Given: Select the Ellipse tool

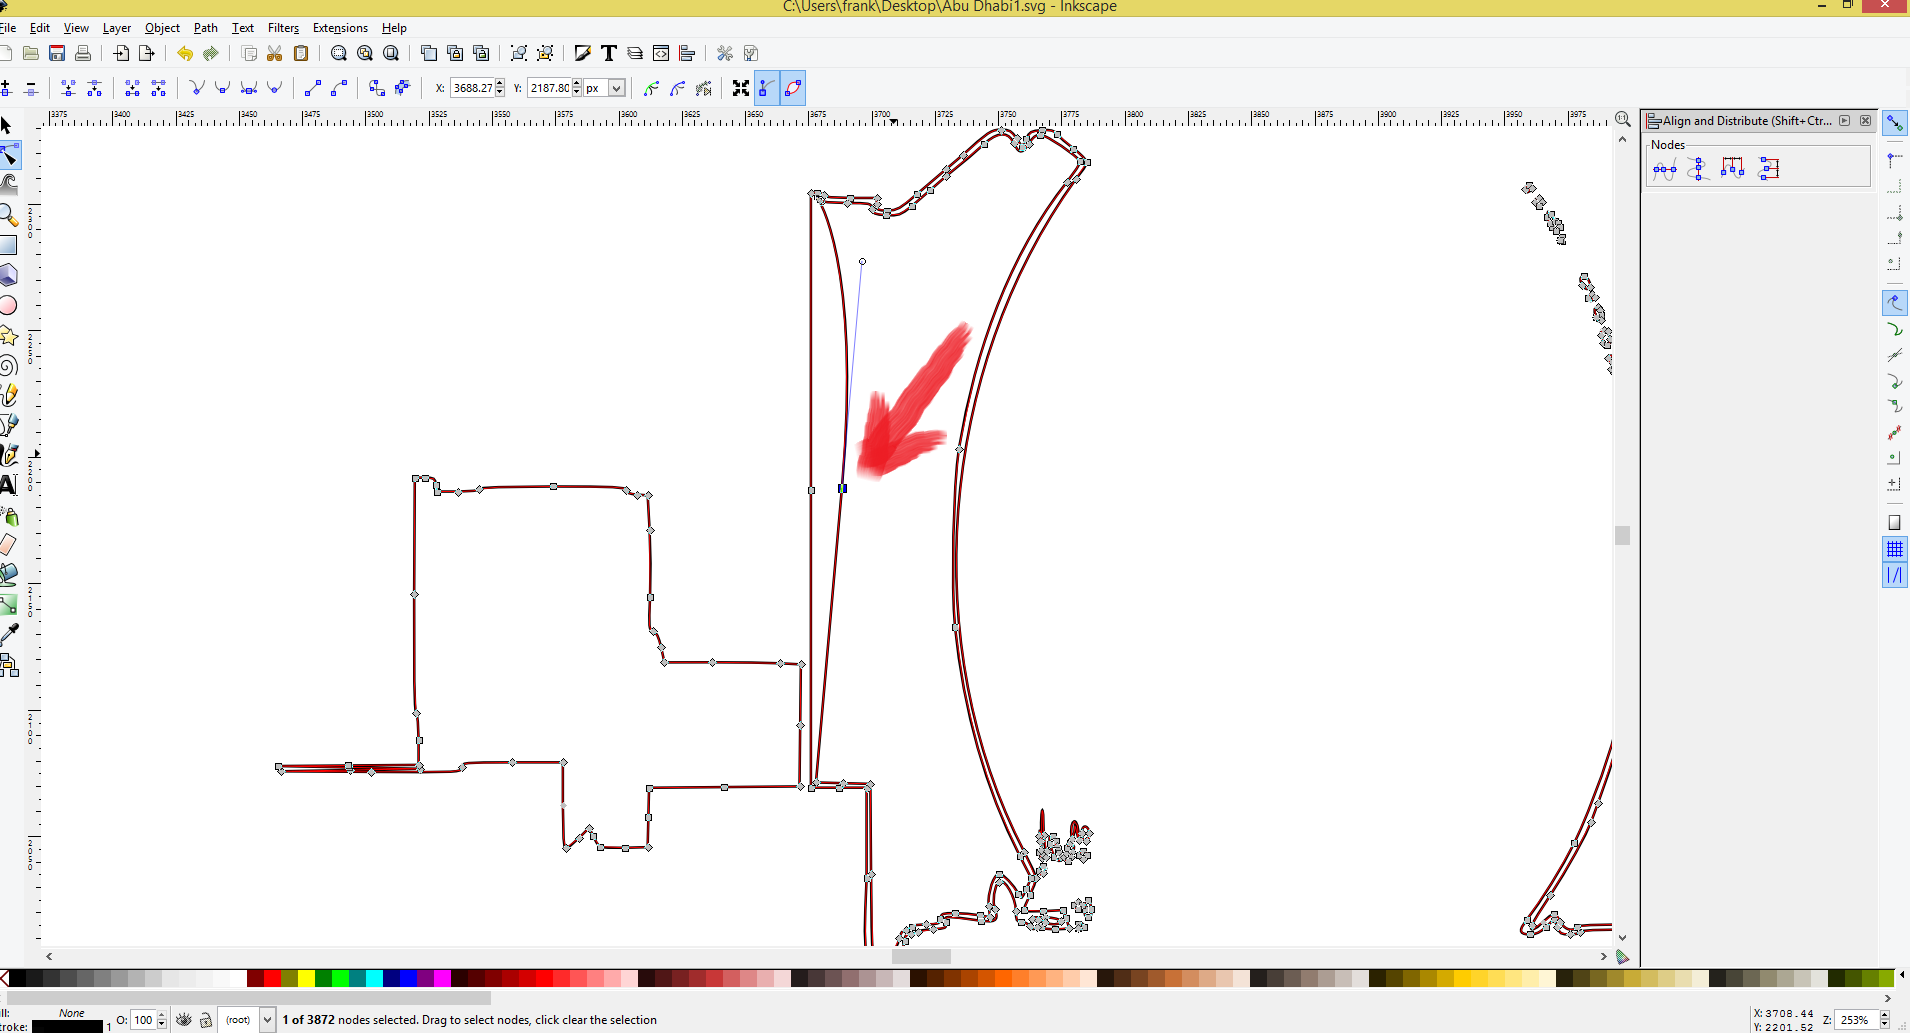Looking at the screenshot, I should click(9, 305).
